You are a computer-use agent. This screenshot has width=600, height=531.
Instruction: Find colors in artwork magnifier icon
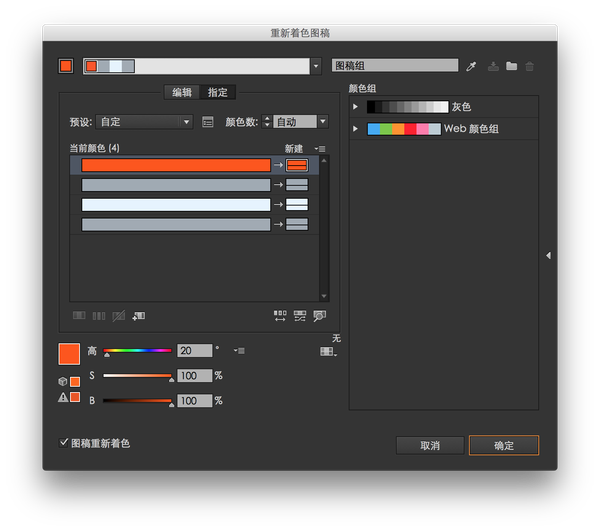[320, 316]
